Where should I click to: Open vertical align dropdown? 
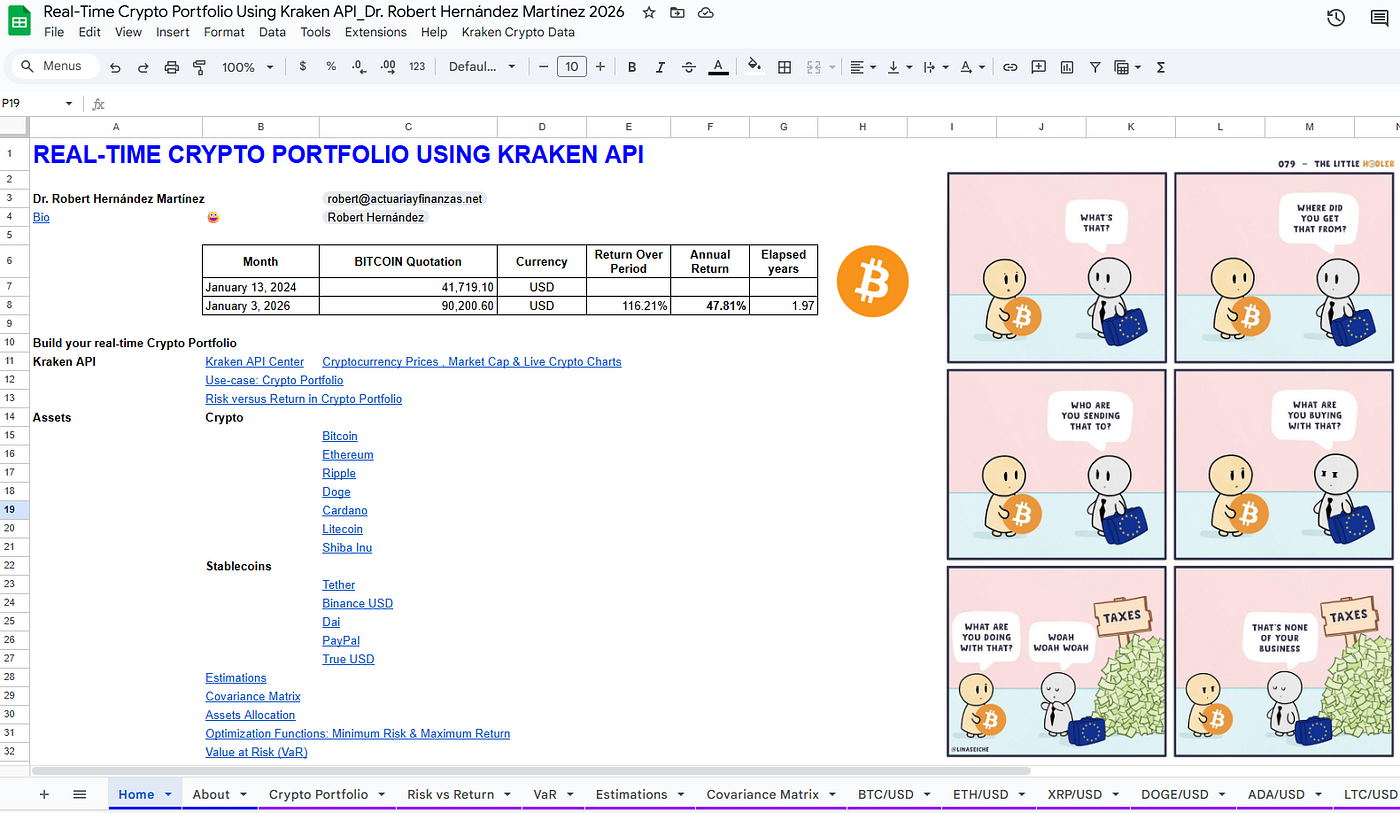tap(900, 67)
